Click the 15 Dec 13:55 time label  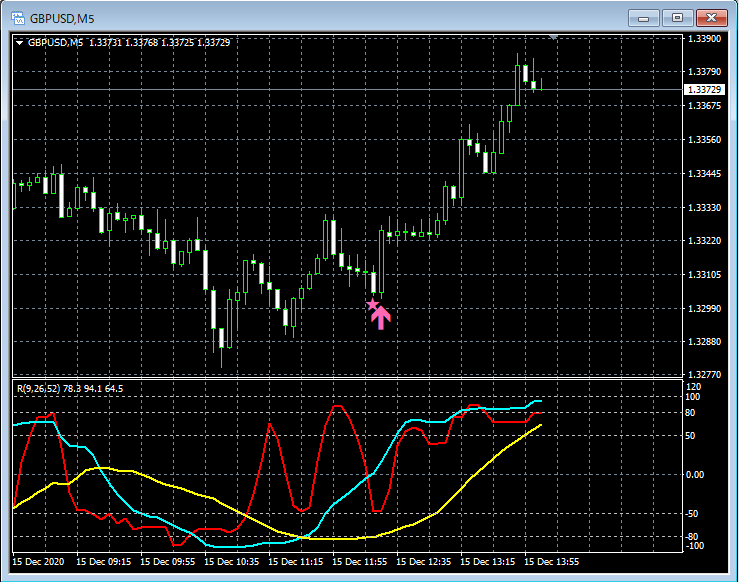pyautogui.click(x=552, y=562)
